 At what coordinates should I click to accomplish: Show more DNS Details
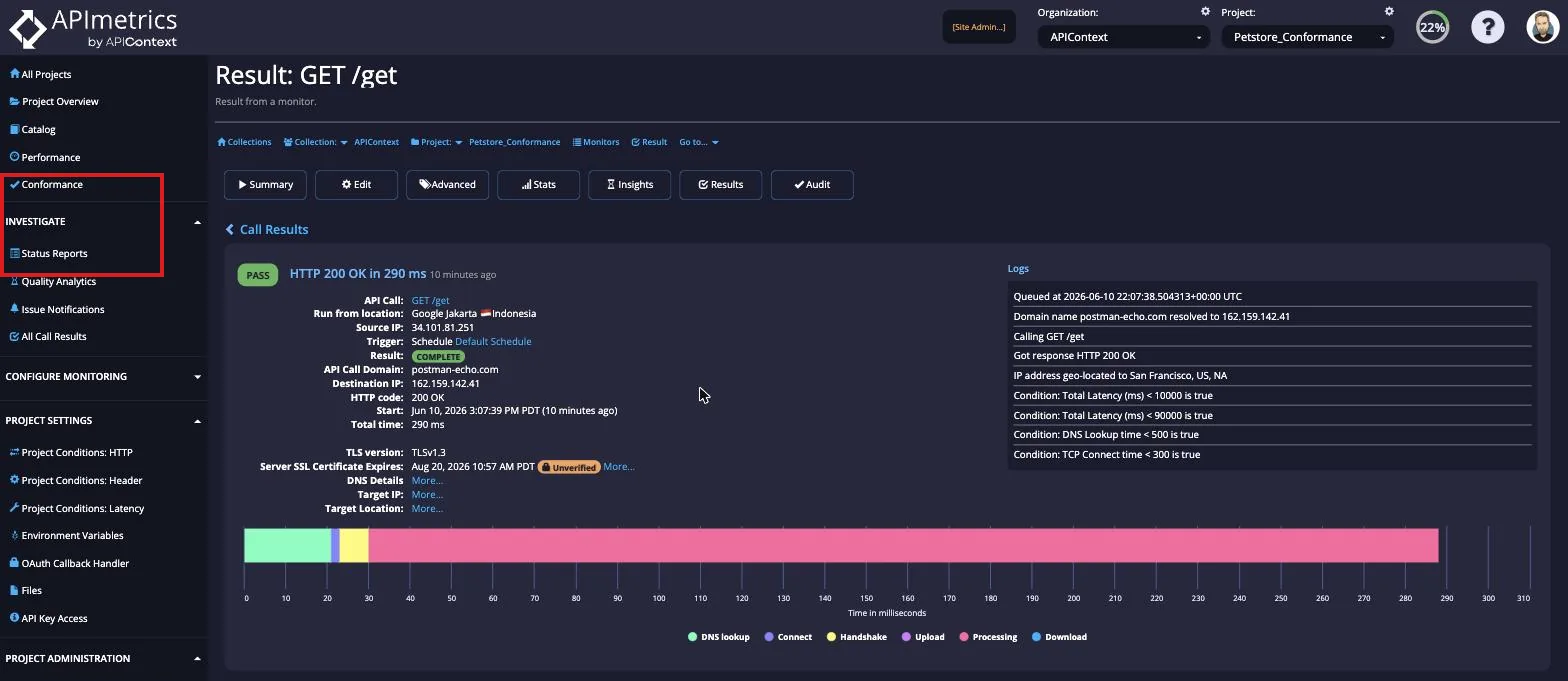tap(427, 481)
